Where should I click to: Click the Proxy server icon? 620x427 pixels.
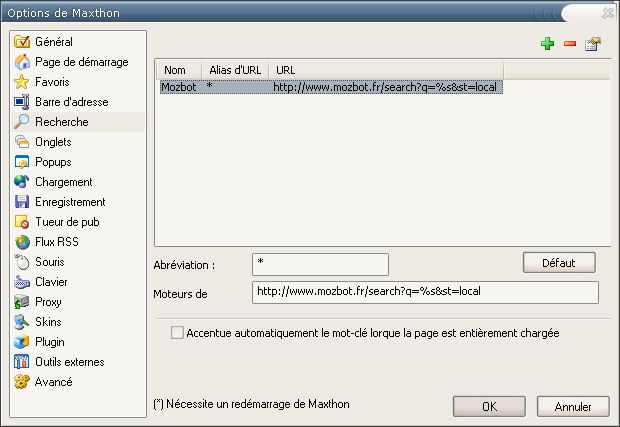click(22, 302)
